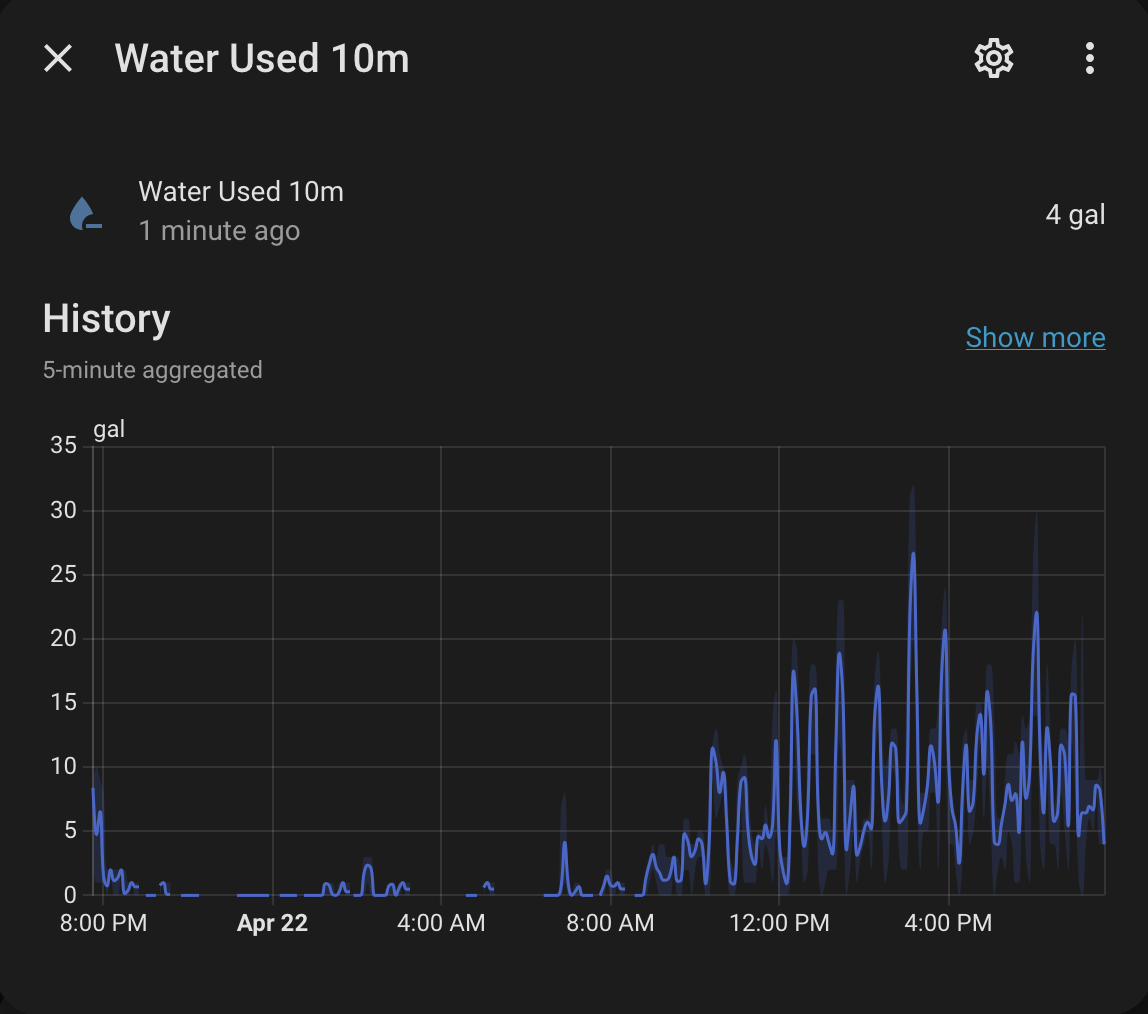Click the tallest peak in the history graph

912,555
